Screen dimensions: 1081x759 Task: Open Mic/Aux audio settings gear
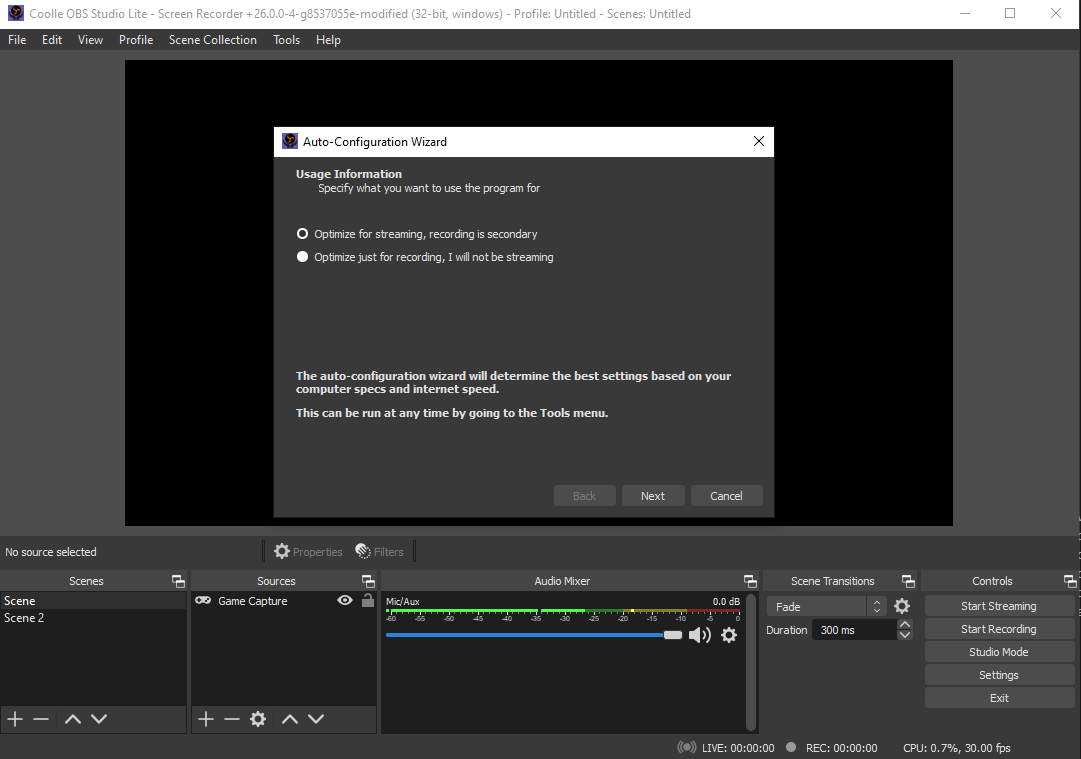[x=729, y=635]
